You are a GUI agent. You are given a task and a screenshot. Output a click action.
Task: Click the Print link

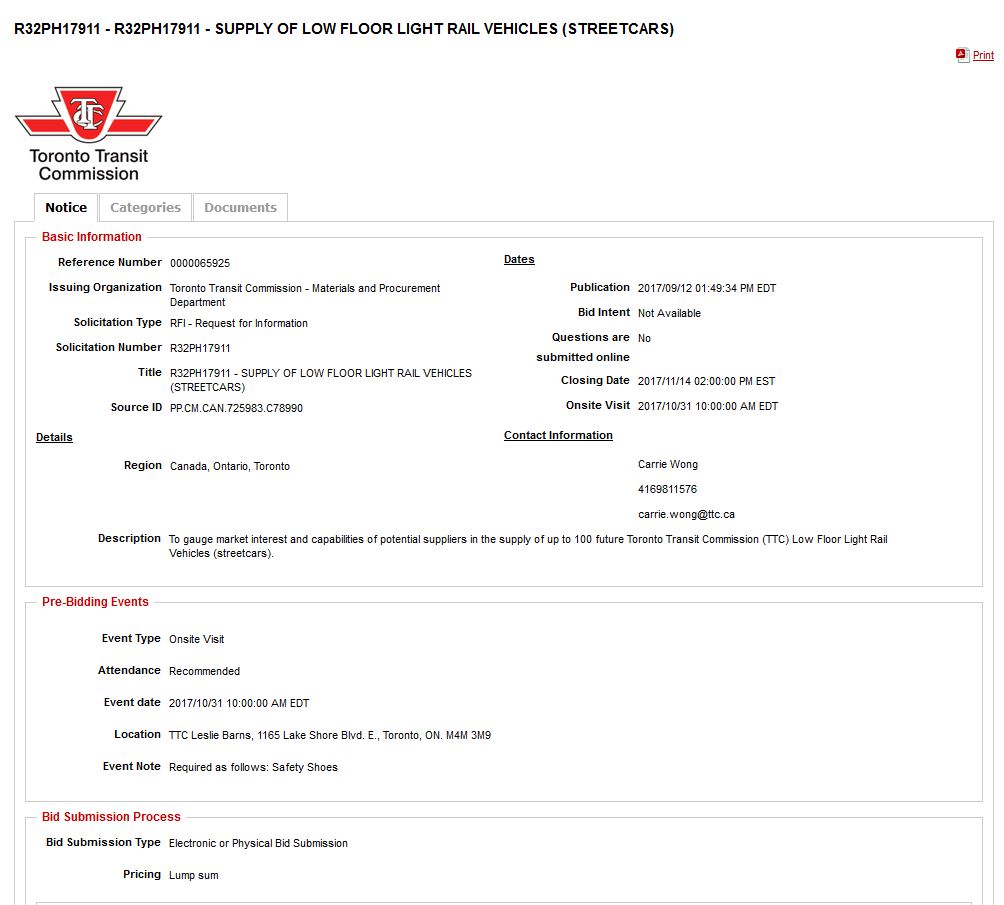(x=983, y=56)
